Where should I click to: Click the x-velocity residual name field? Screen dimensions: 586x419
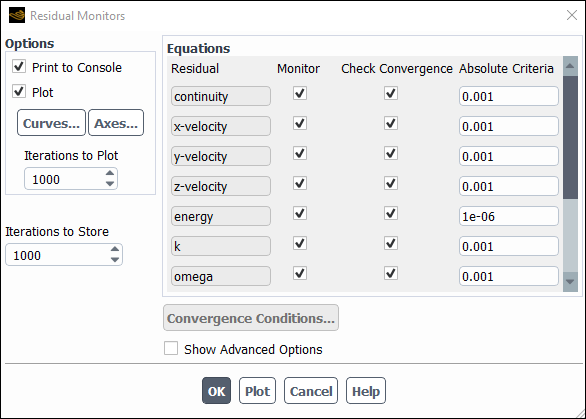point(221,126)
